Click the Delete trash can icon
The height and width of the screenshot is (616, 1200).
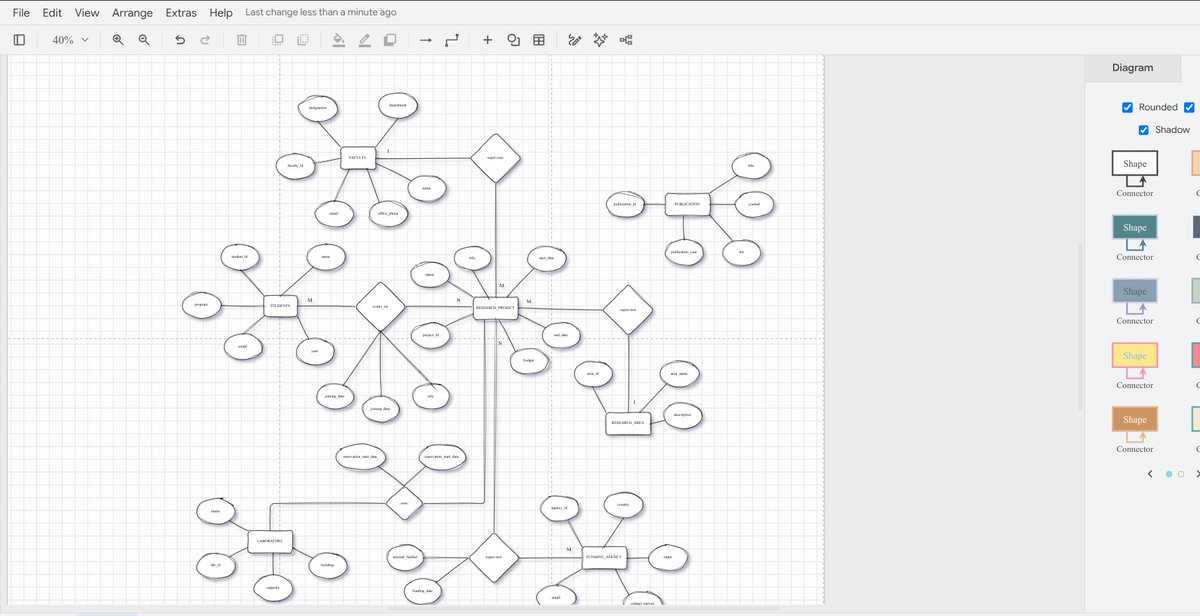pos(241,40)
